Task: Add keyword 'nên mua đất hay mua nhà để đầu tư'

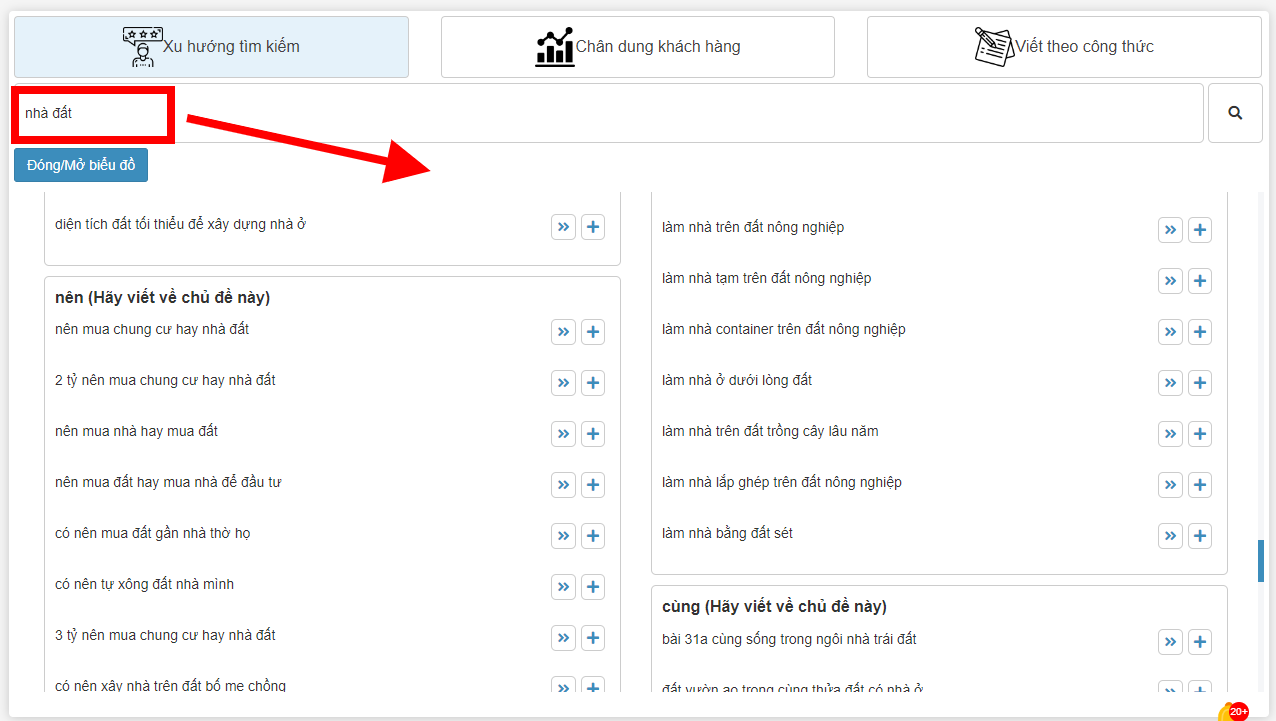Action: click(593, 484)
